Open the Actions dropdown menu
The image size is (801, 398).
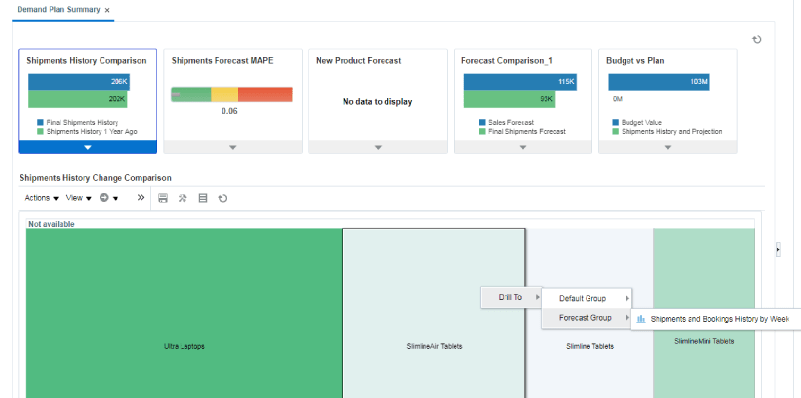click(x=41, y=198)
